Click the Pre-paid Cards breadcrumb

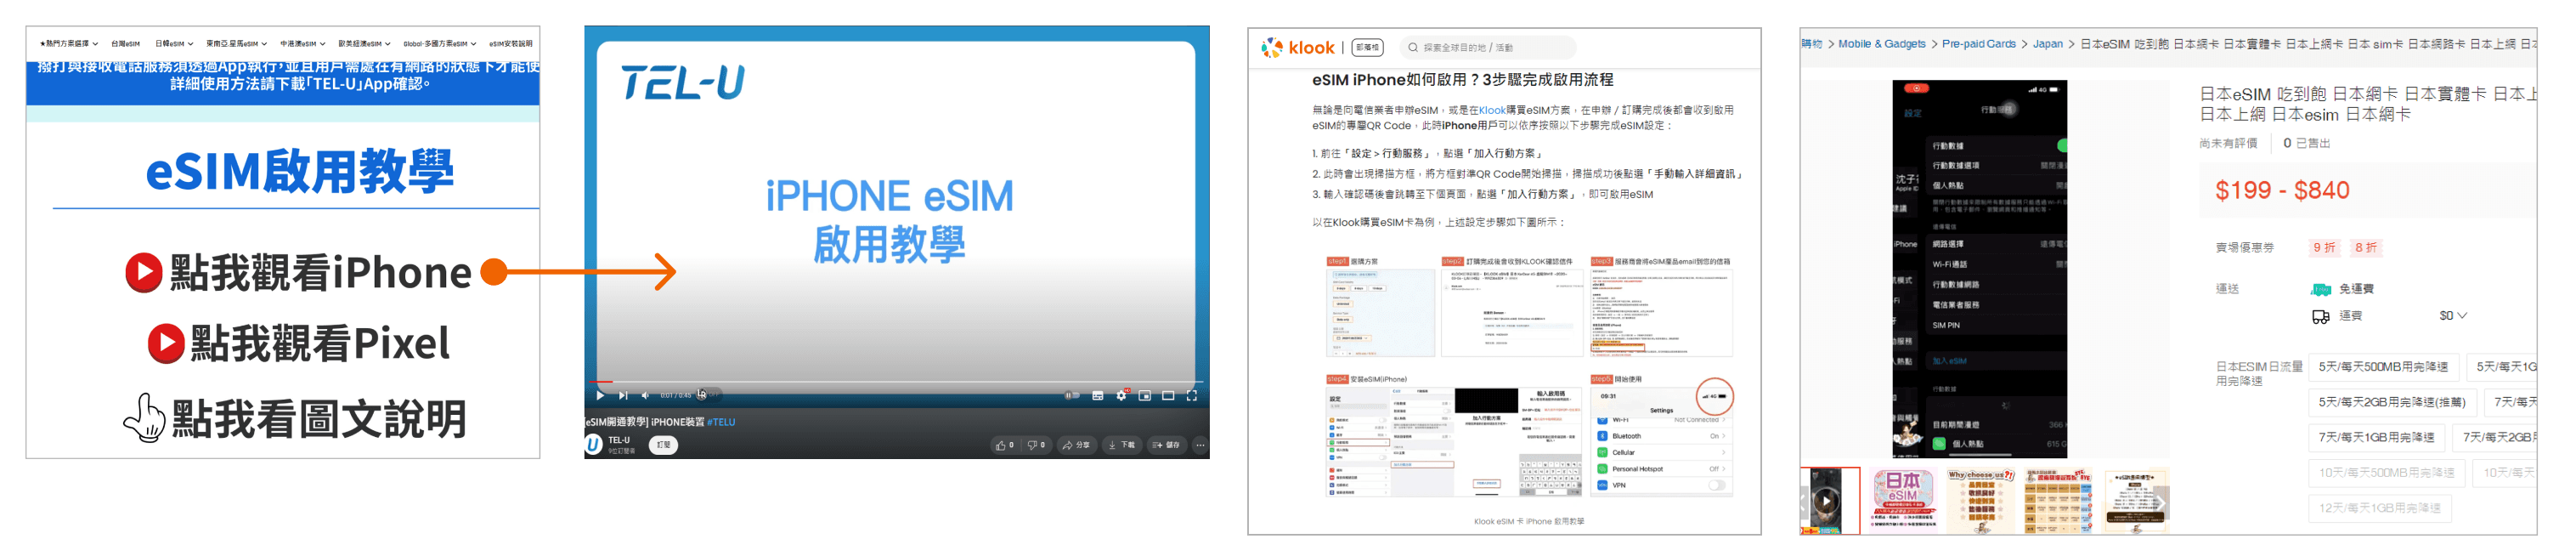pyautogui.click(x=1978, y=44)
